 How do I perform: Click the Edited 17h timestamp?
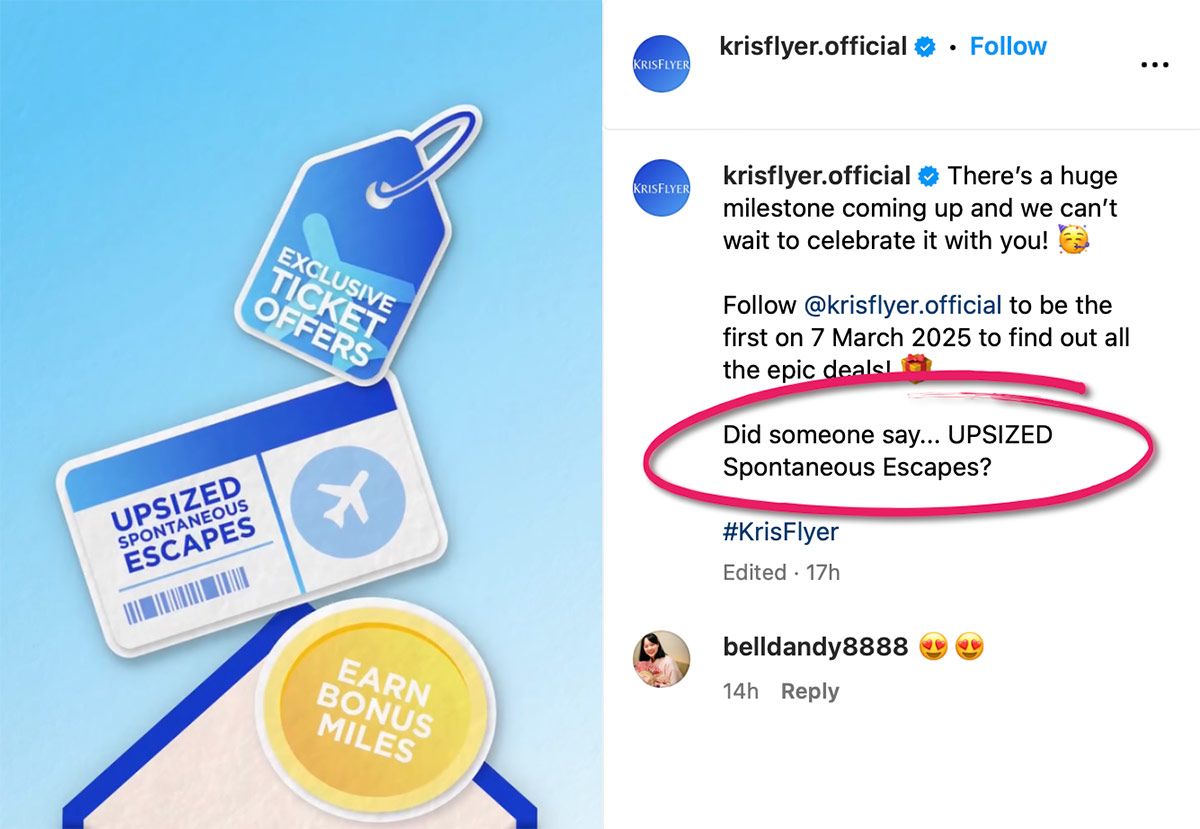coord(781,573)
